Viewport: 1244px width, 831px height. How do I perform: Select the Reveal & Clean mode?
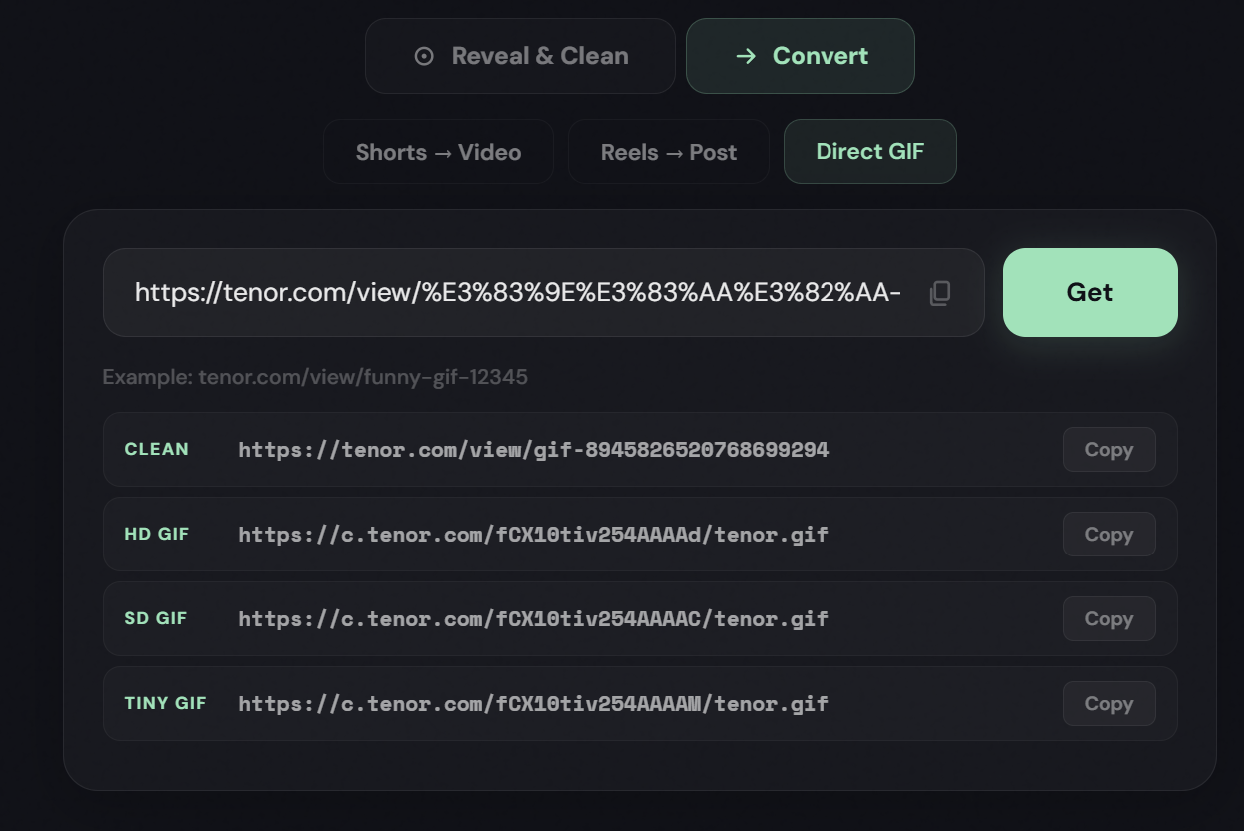[x=520, y=55]
